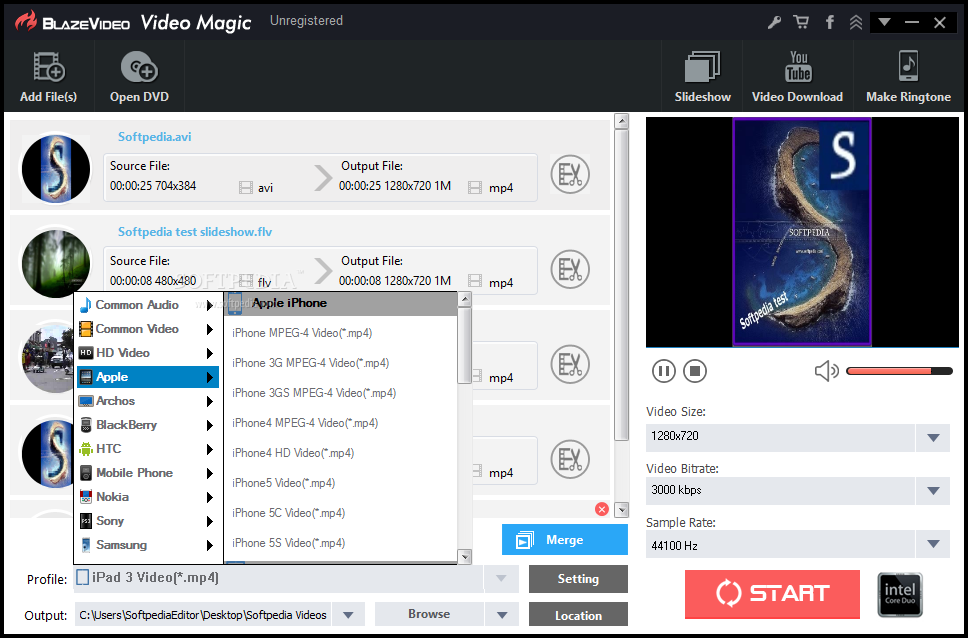Click the Browse button
The width and height of the screenshot is (968, 638).
429,614
